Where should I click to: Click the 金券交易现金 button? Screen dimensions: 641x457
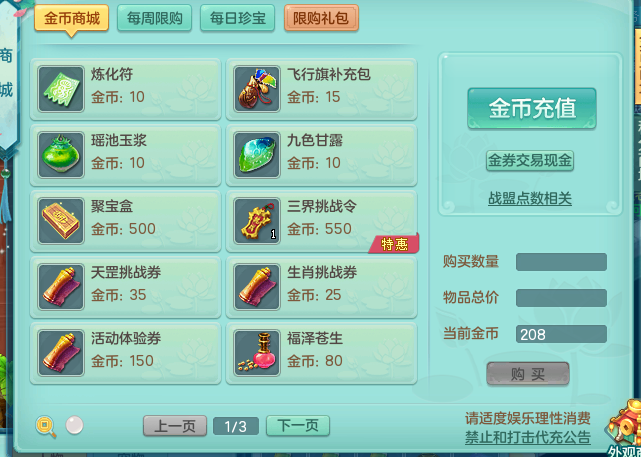click(530, 161)
